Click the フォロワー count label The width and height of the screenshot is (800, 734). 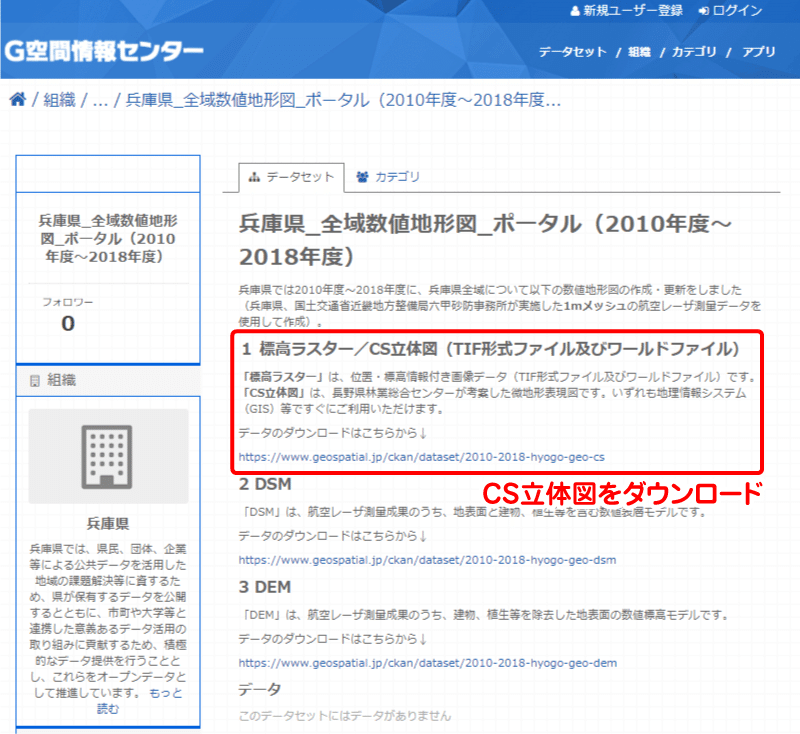pos(67,302)
